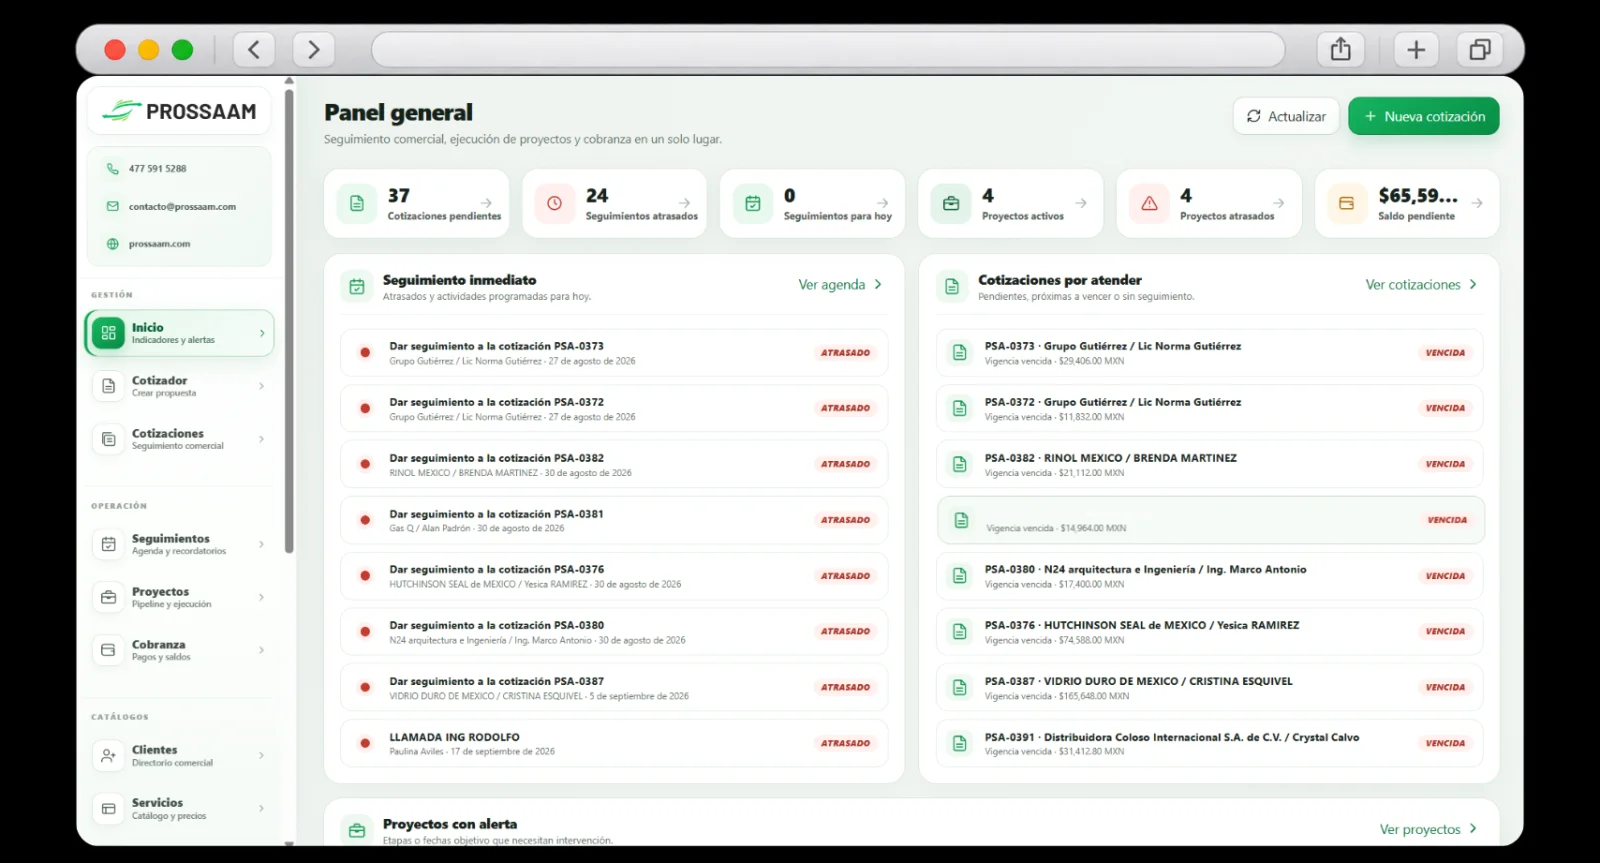This screenshot has height=863, width=1600.
Task: Open new browser tab with plus icon
Action: [1416, 49]
